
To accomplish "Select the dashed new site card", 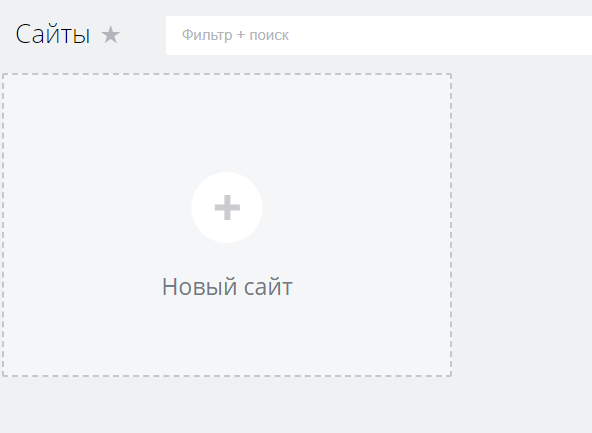I will 227,225.
